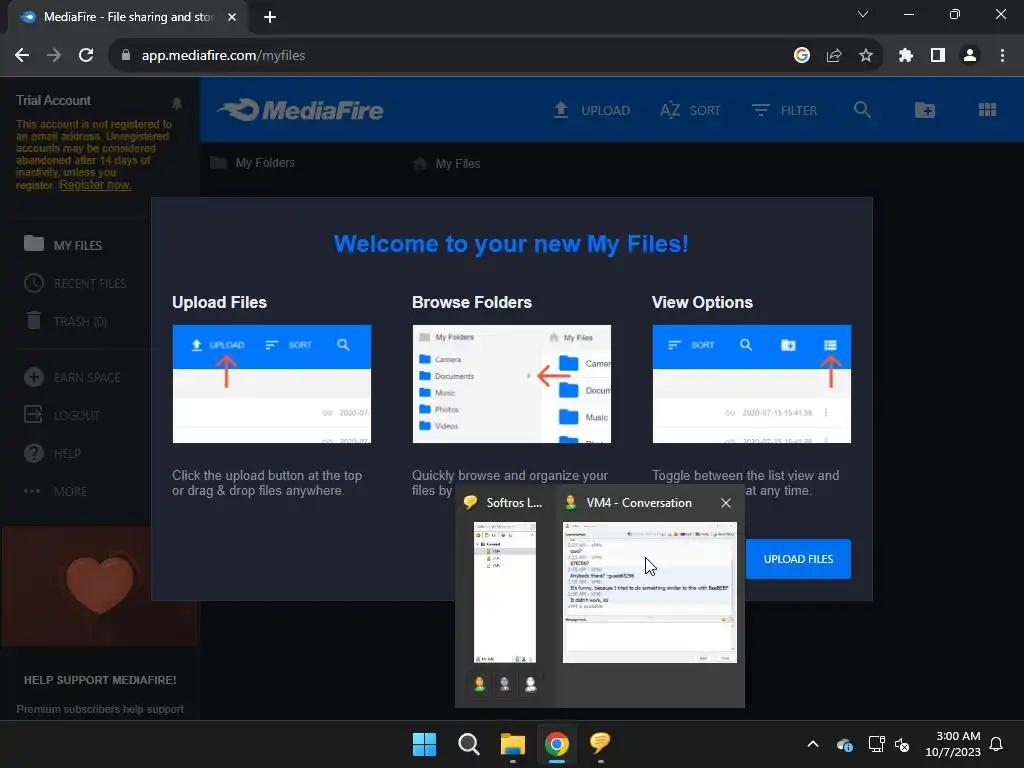Image resolution: width=1024 pixels, height=768 pixels.
Task: Click the heart support banner image
Action: pyautogui.click(x=100, y=586)
